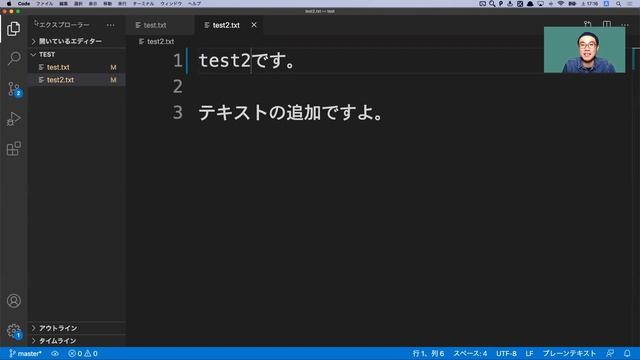Click M status badge beside test.txt
Image resolution: width=640 pixels, height=360 pixels.
pos(113,67)
